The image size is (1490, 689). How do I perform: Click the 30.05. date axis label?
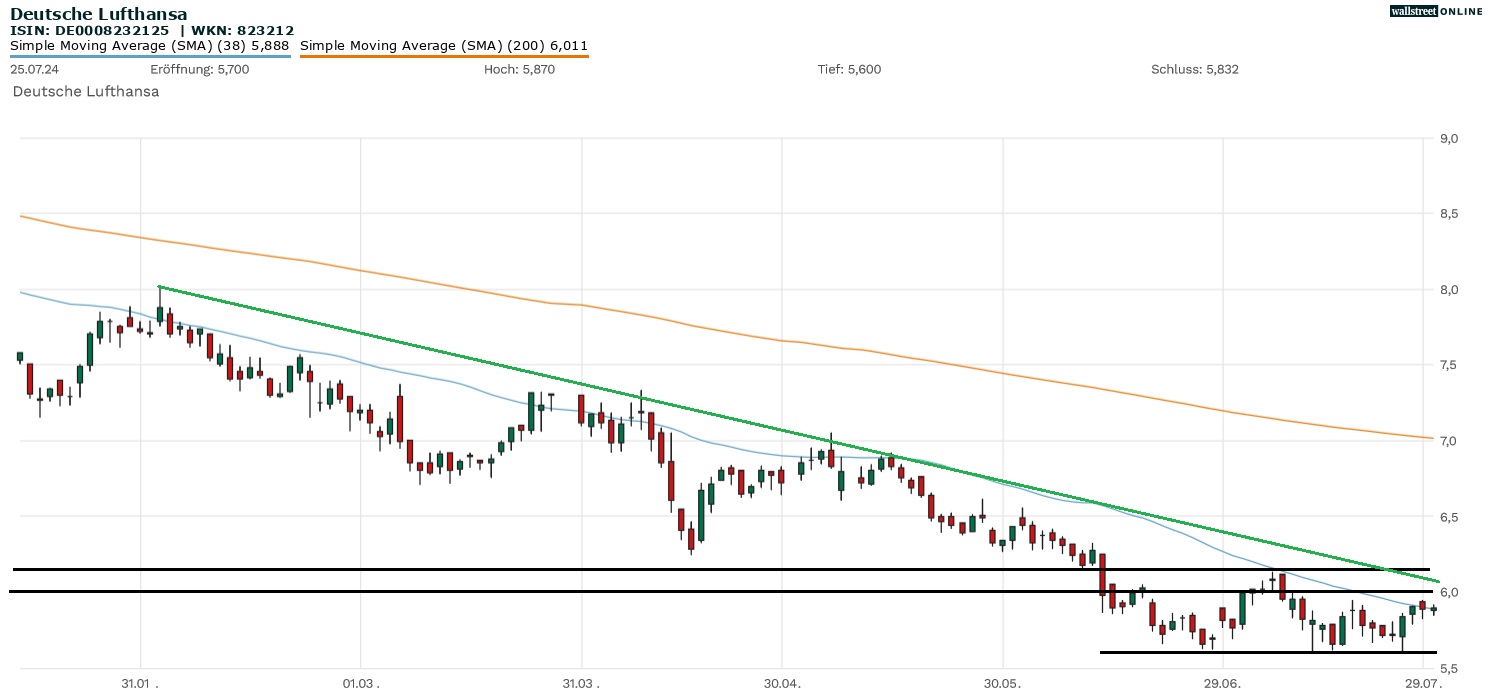coord(1001,683)
